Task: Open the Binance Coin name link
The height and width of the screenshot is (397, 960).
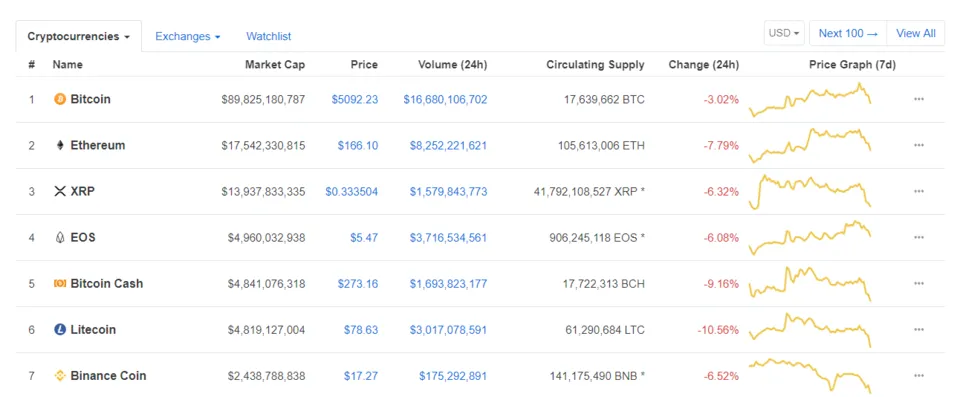Action: tap(108, 376)
